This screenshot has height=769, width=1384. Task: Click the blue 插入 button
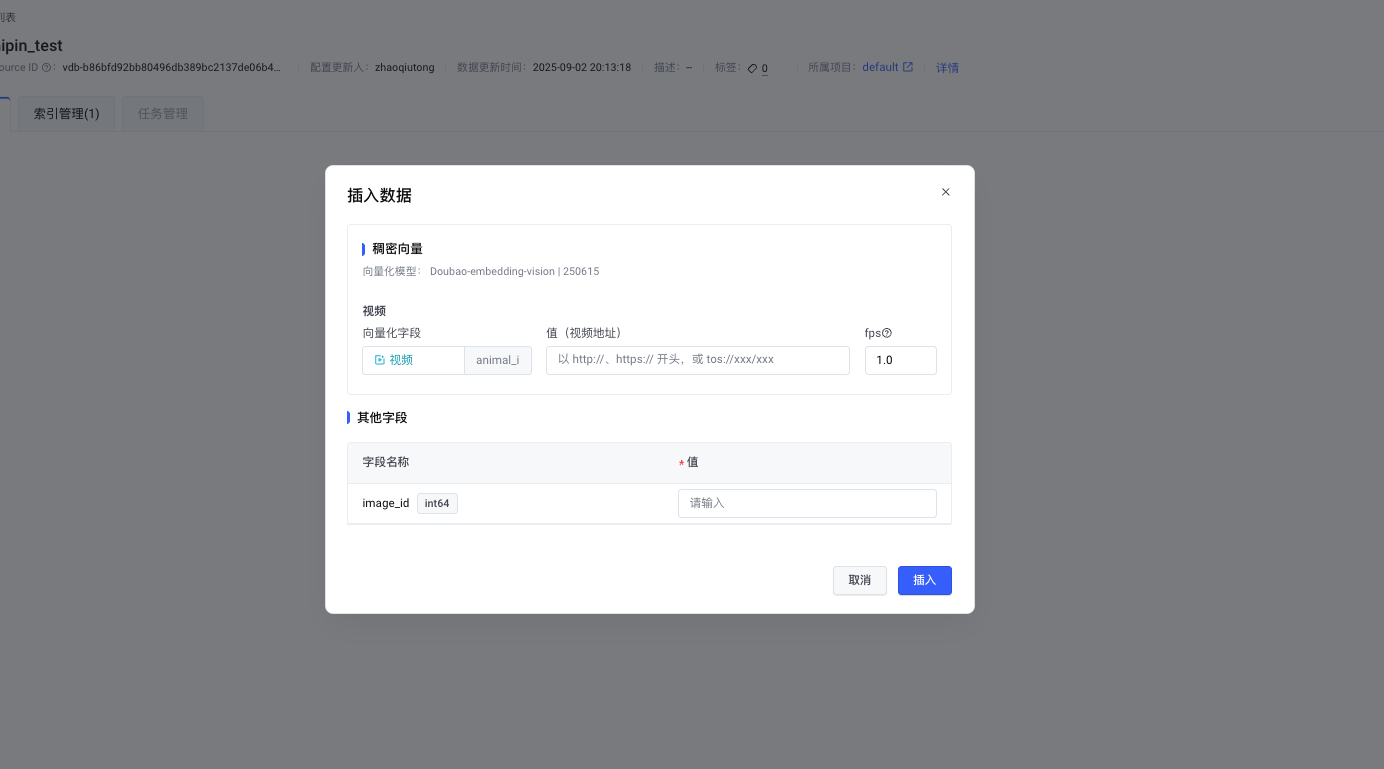925,580
